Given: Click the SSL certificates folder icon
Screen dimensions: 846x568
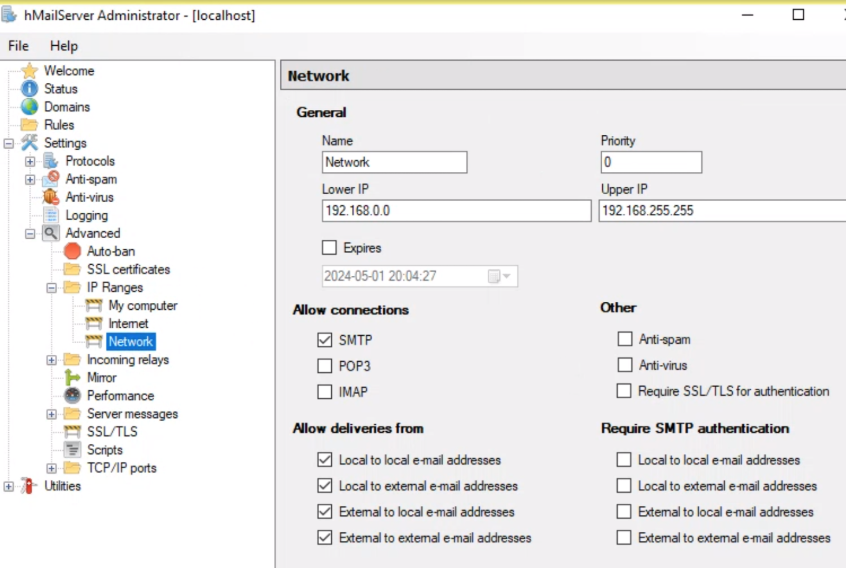Looking at the screenshot, I should point(72,269).
